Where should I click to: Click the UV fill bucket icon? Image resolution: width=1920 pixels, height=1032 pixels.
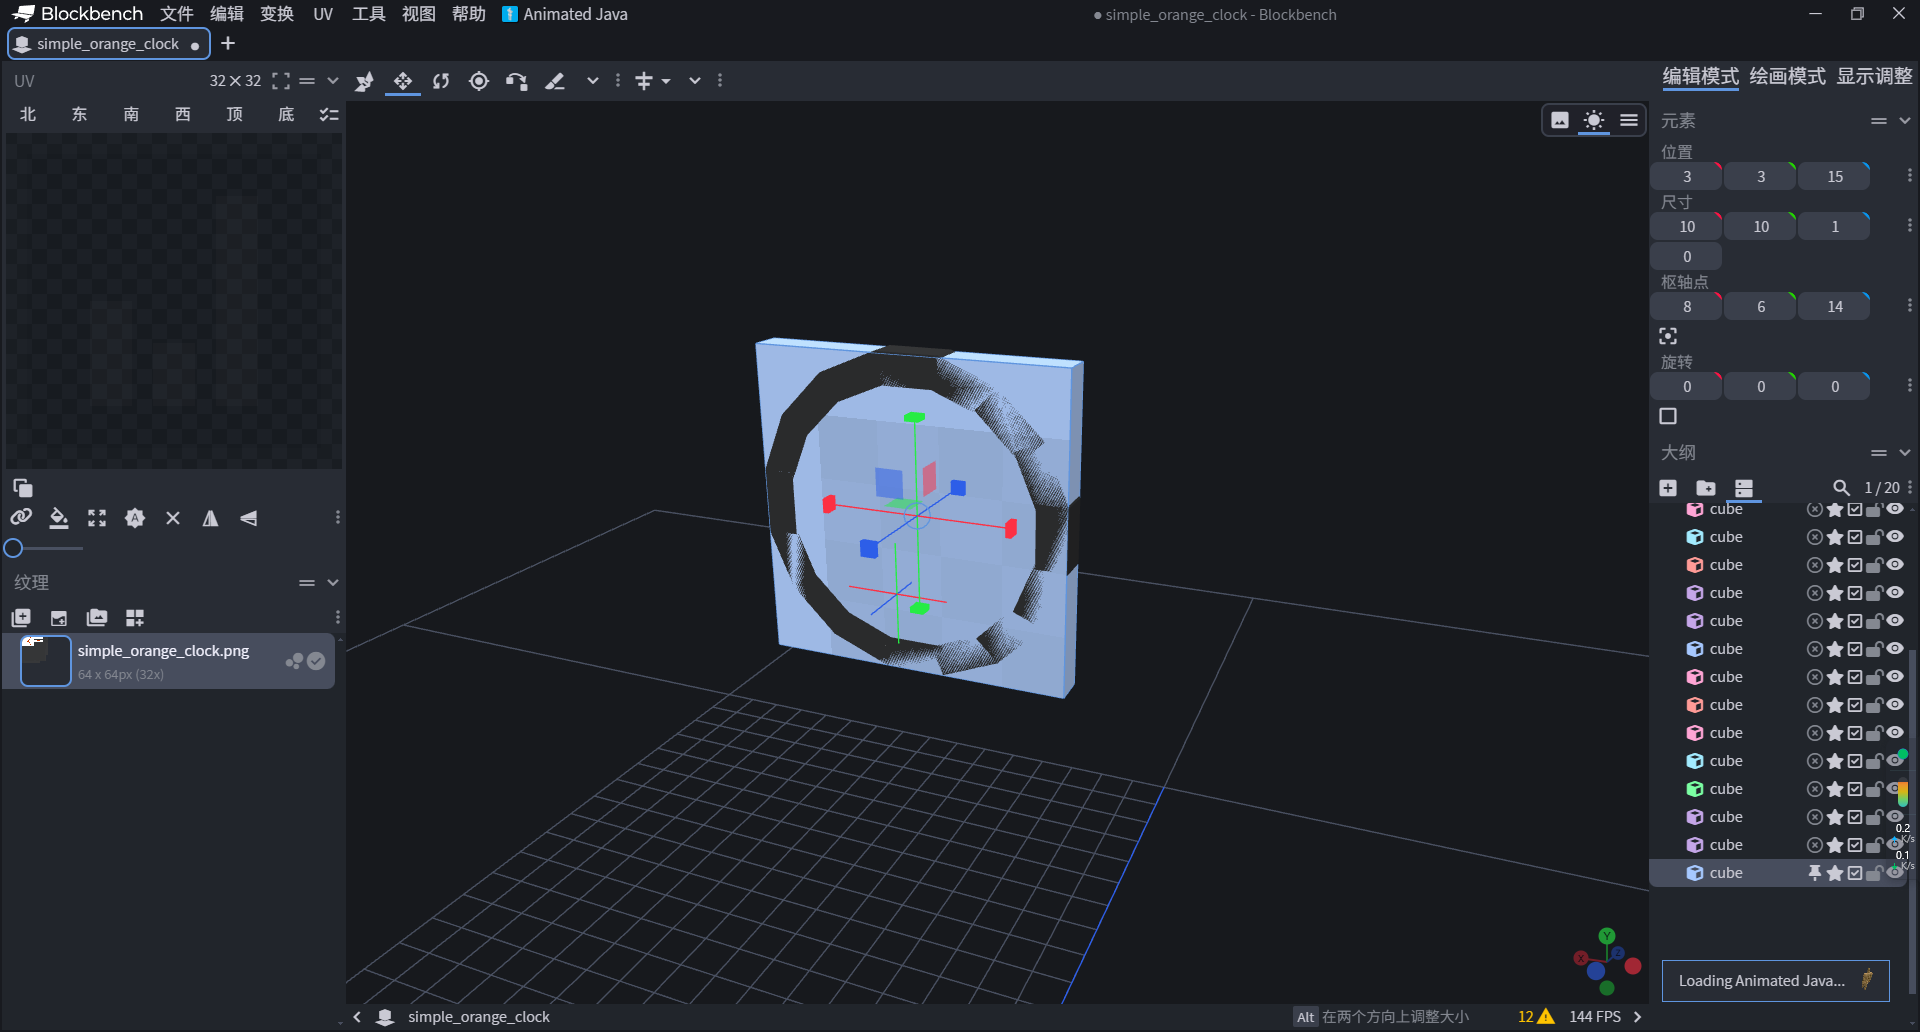tap(59, 518)
